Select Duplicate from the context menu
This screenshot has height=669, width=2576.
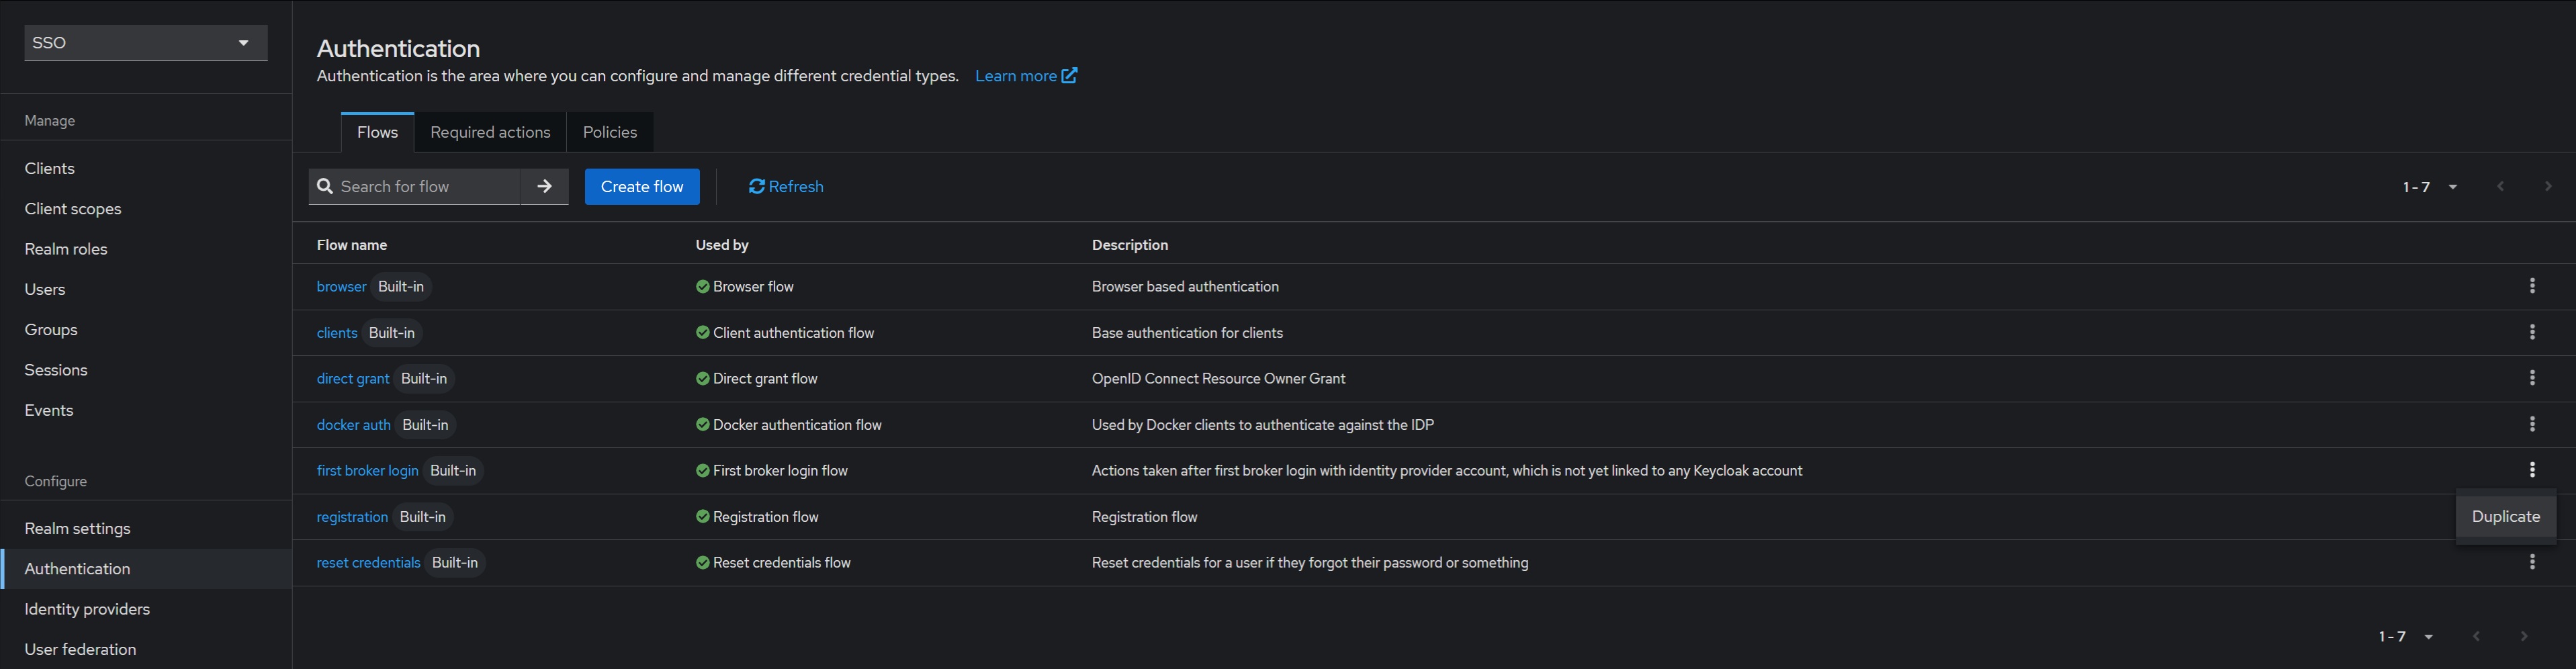click(x=2505, y=517)
